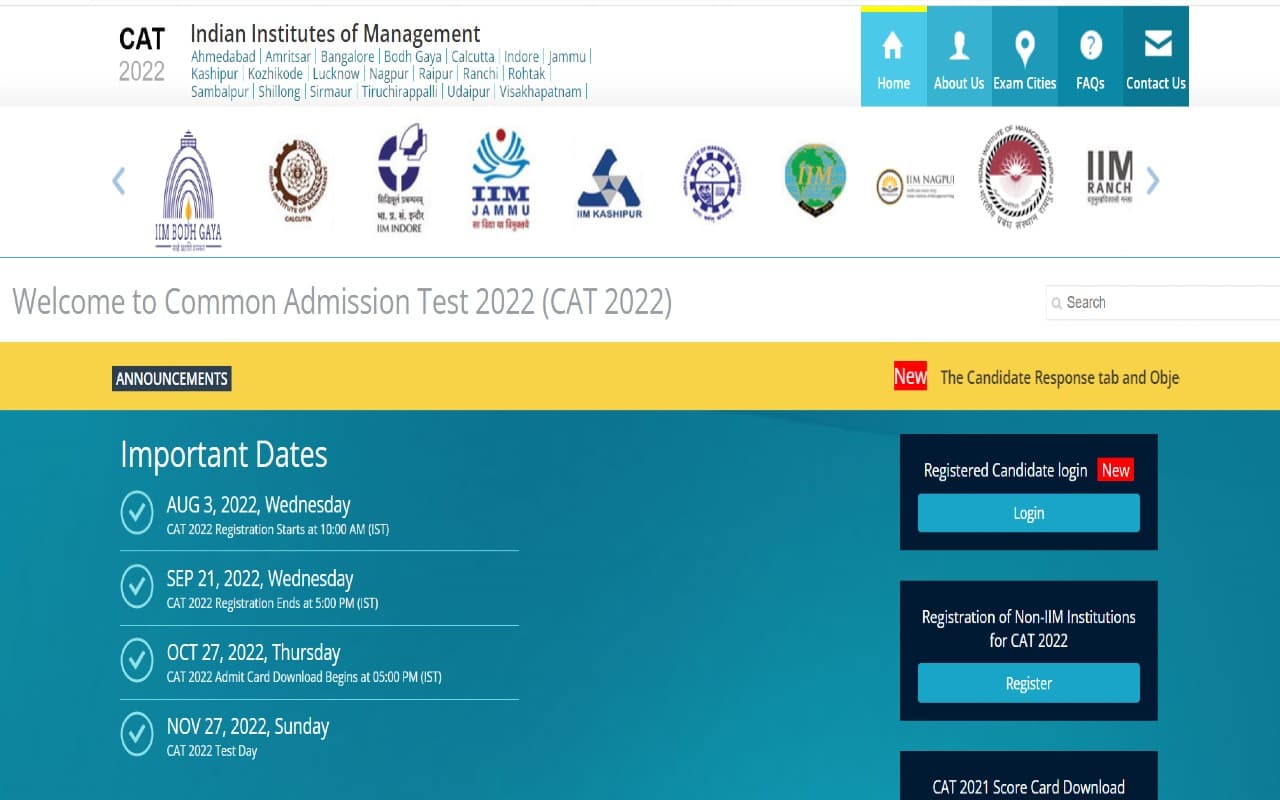Viewport: 1280px width, 800px height.
Task: Click the left carousel arrow
Action: coord(119,181)
